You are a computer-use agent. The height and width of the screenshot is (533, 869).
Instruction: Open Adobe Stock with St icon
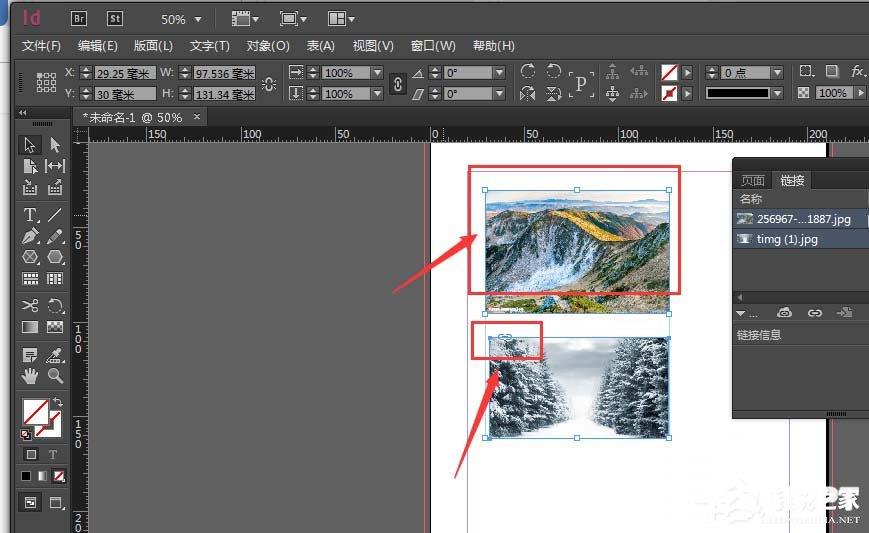[x=115, y=19]
